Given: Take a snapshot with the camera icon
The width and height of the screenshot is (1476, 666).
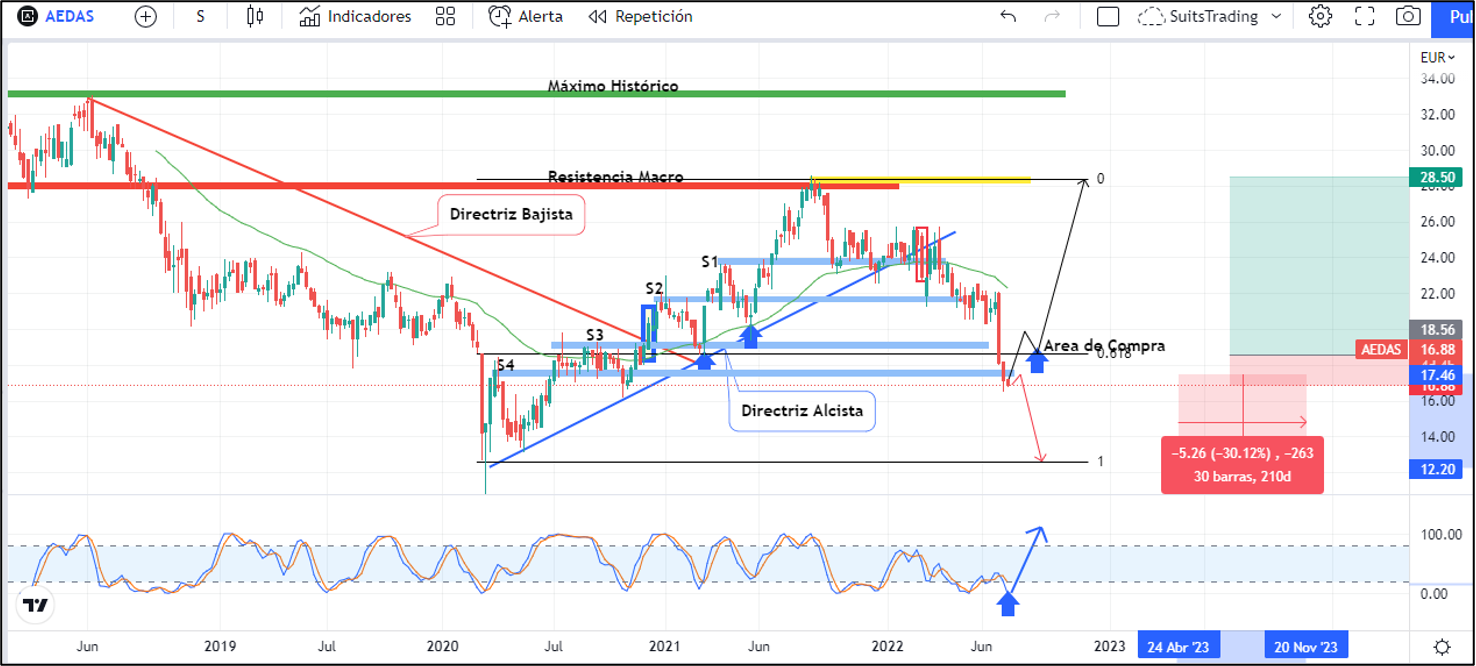Looking at the screenshot, I should 1408,17.
